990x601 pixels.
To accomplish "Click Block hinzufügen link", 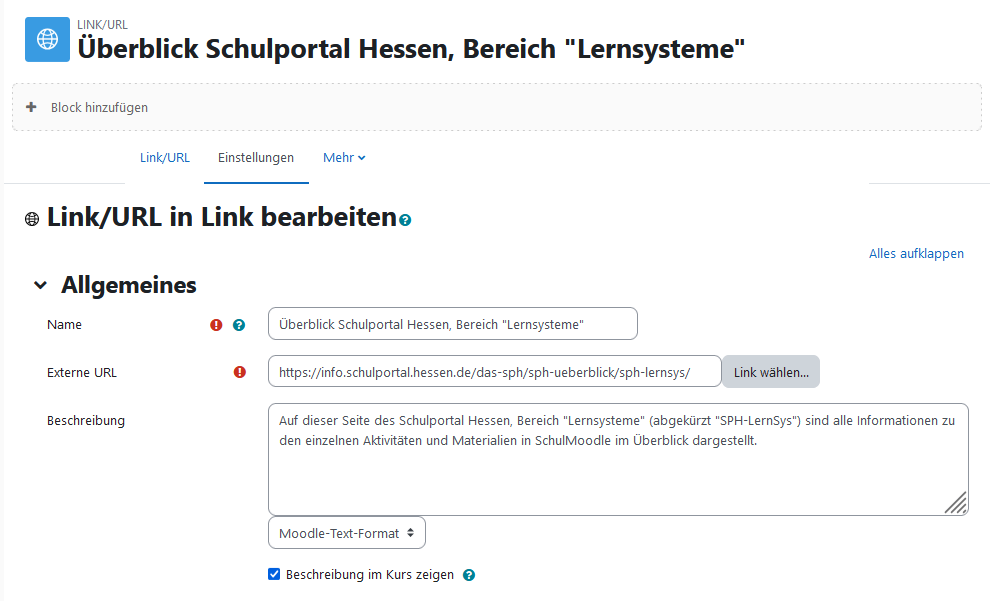I will 99,107.
